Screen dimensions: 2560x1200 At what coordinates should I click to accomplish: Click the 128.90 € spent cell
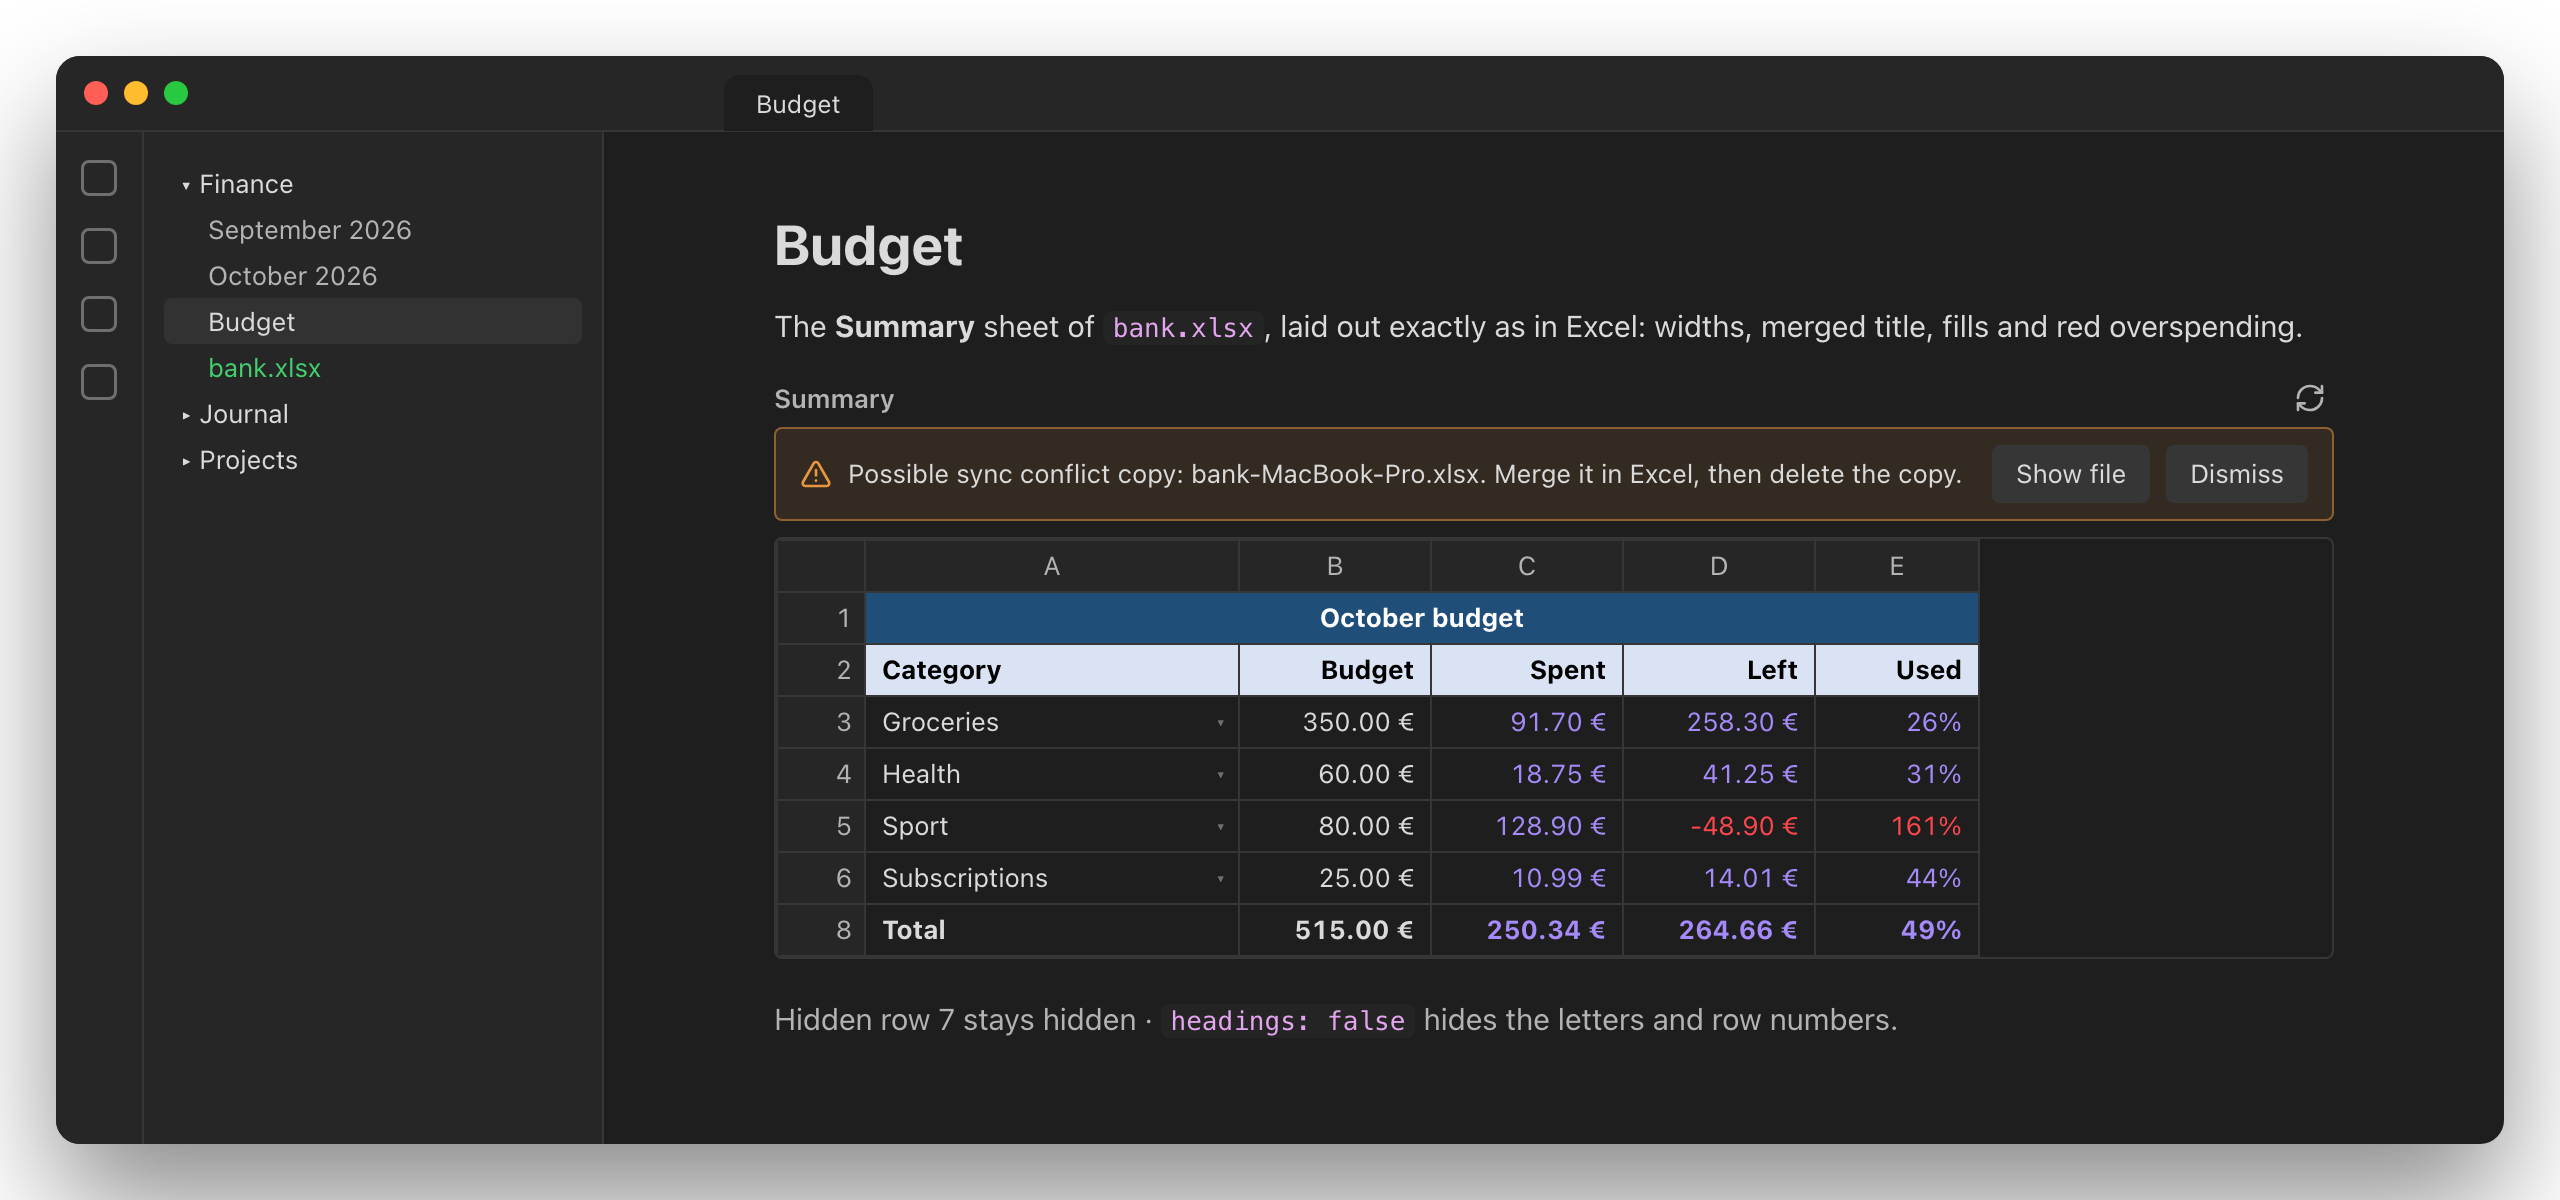[x=1526, y=826]
